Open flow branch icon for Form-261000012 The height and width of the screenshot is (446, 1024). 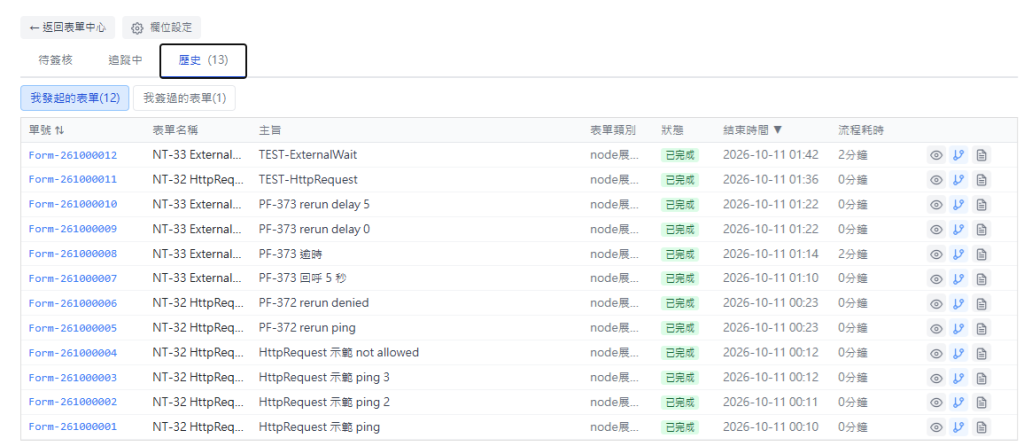(959, 155)
